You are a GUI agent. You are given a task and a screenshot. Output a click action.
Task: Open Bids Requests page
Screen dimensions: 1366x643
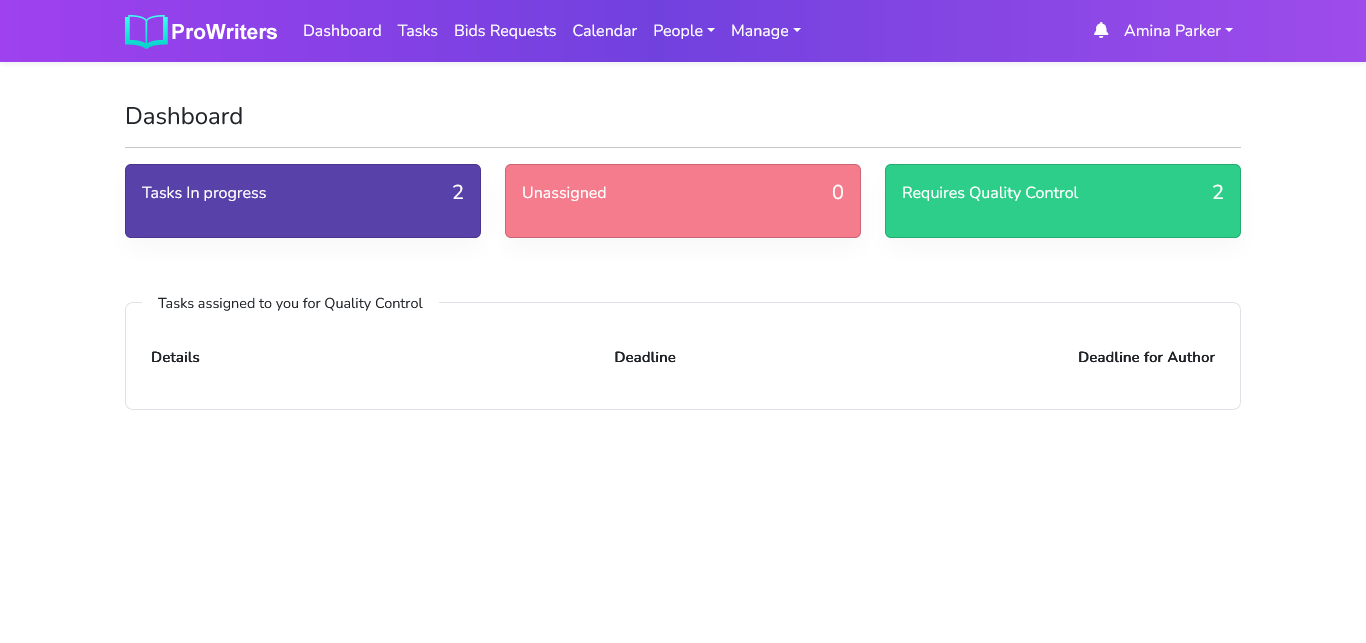click(x=505, y=31)
